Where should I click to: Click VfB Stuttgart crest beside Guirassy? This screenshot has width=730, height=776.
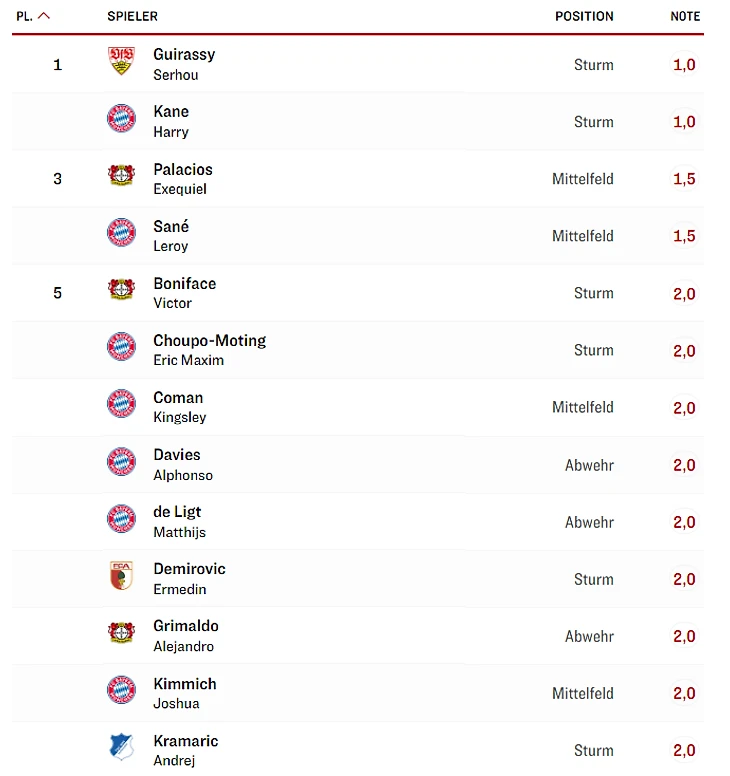point(121,61)
